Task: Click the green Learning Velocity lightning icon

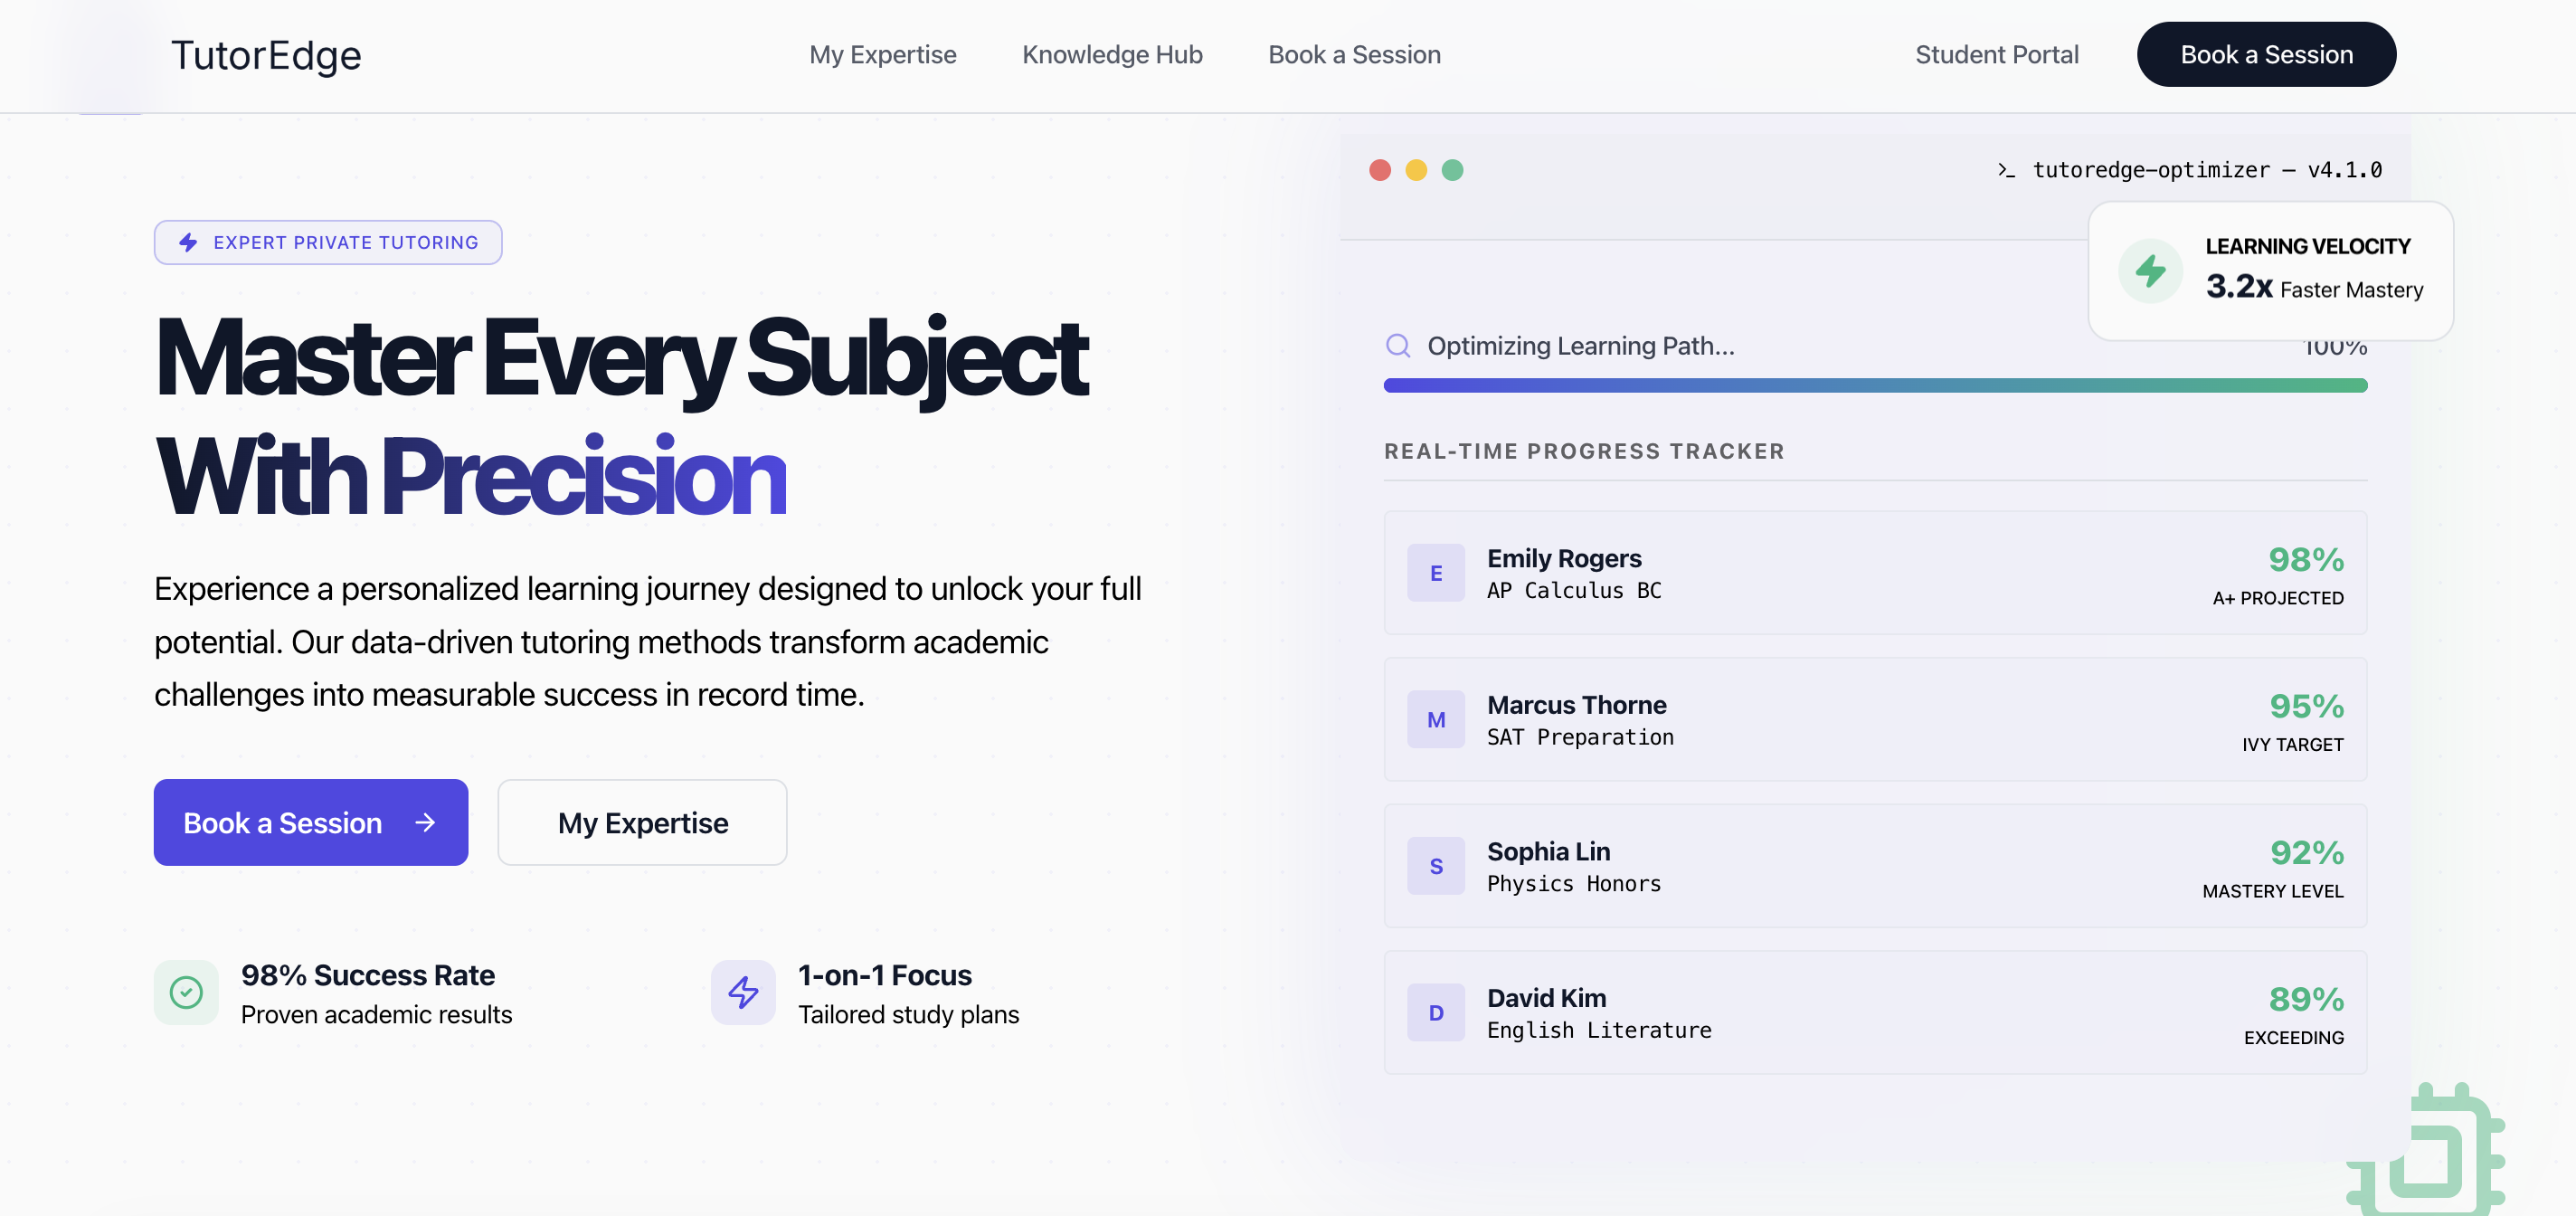Action: (2150, 270)
